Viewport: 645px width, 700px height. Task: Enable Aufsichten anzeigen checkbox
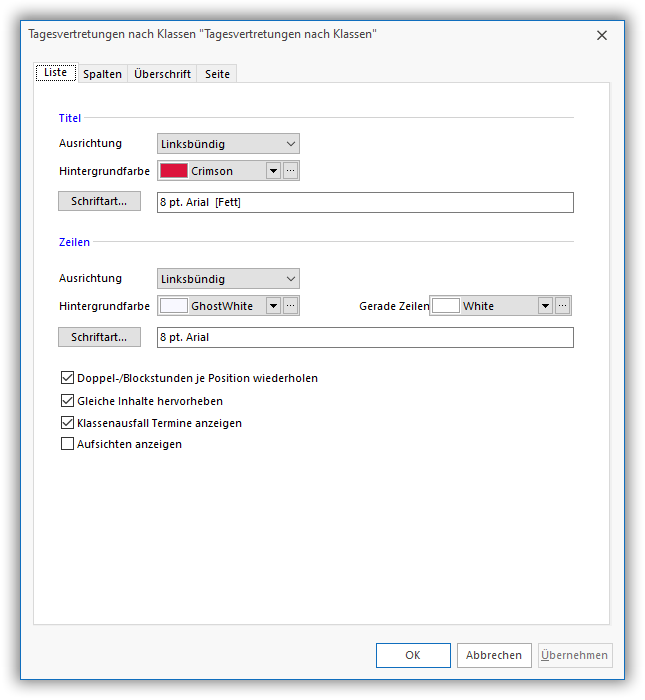coord(68,444)
